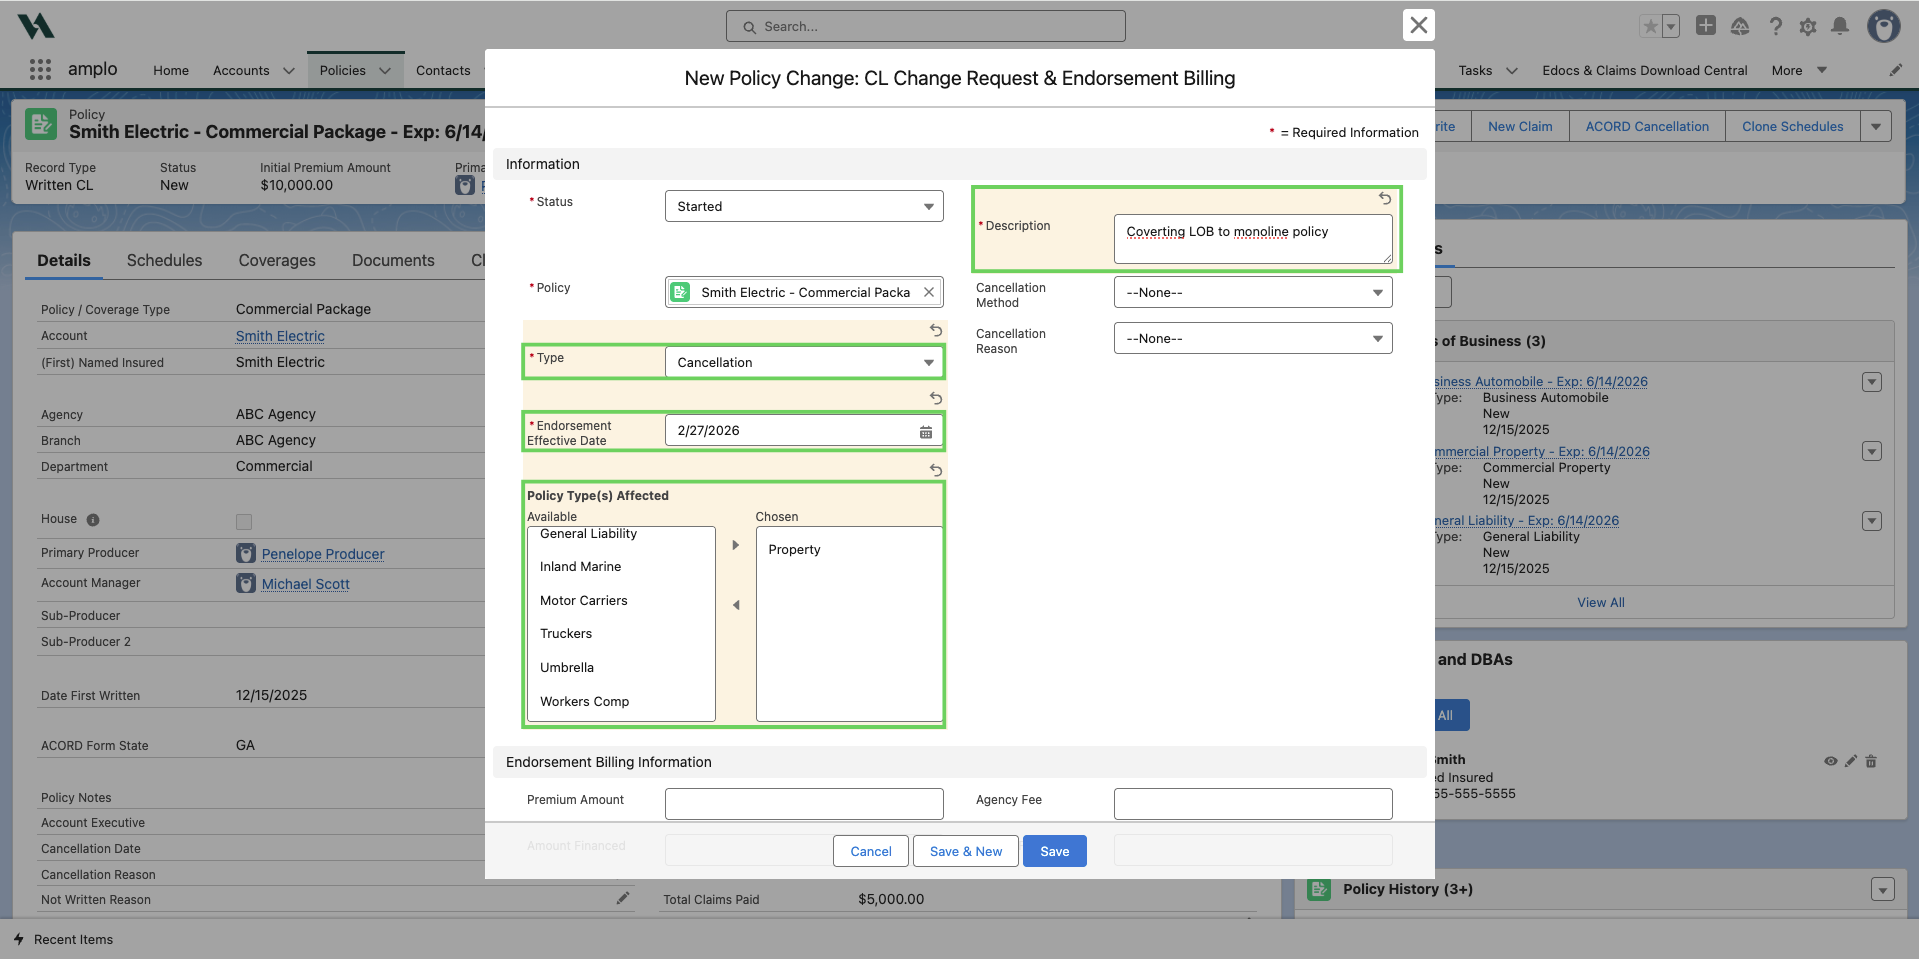This screenshot has height=959, width=1919.
Task: Open the Status dropdown showing Started
Action: [804, 206]
